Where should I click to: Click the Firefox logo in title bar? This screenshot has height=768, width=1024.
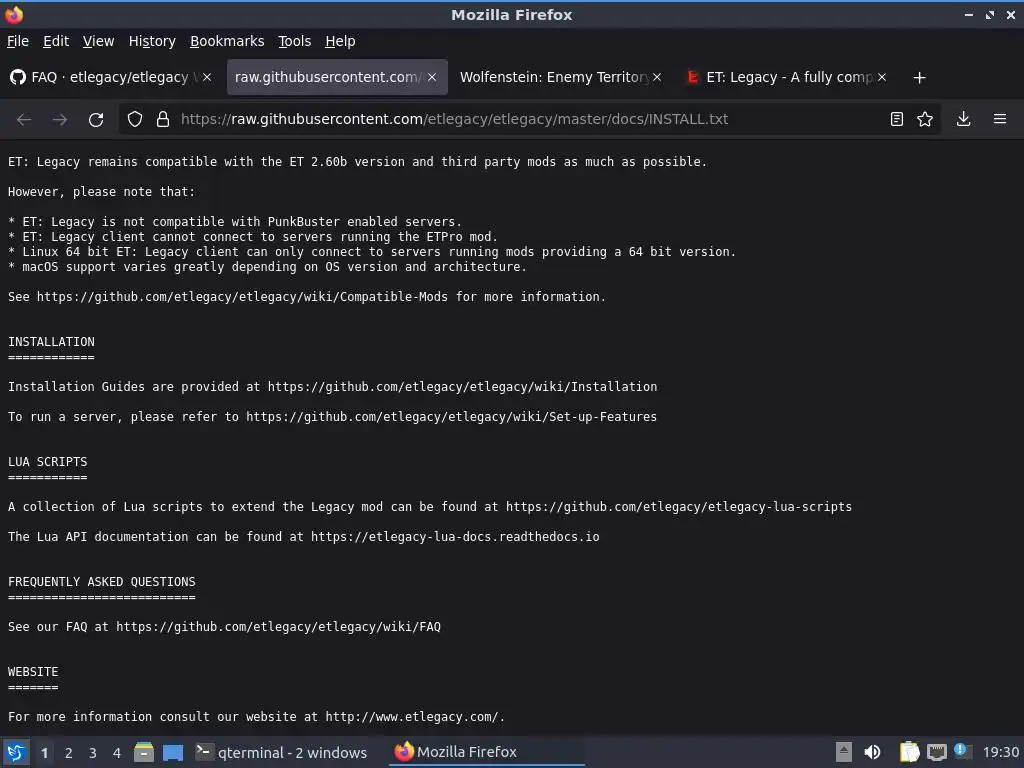tap(14, 14)
